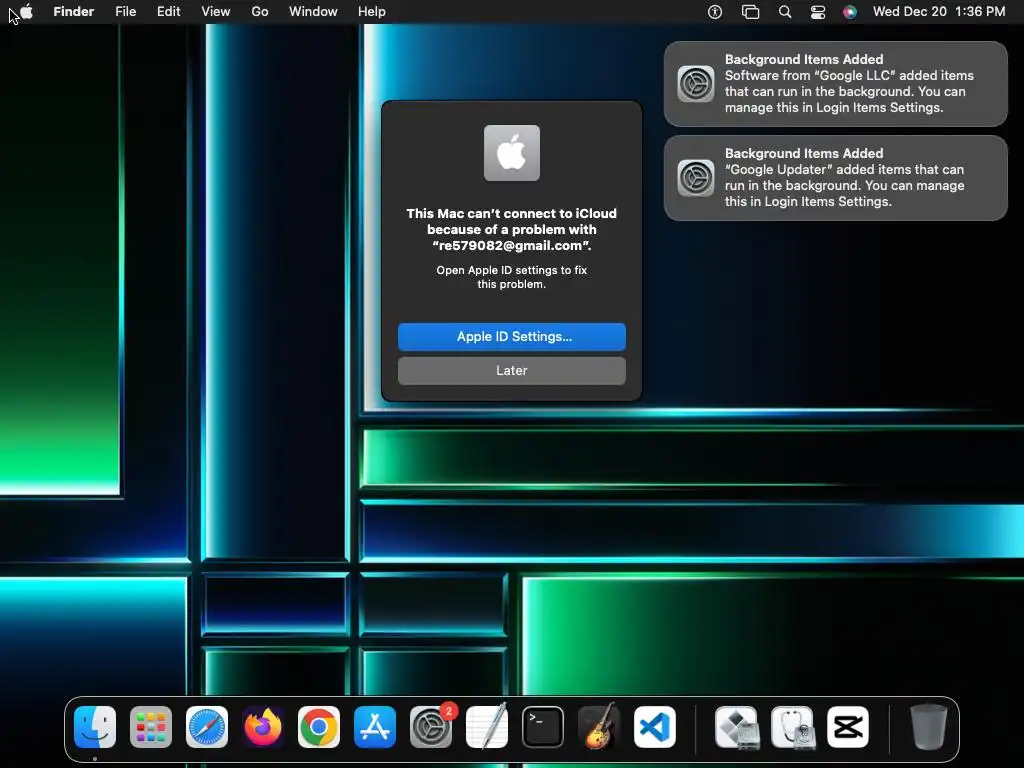Image resolution: width=1024 pixels, height=768 pixels.
Task: Activate Siri from the menu bar
Action: pyautogui.click(x=850, y=12)
